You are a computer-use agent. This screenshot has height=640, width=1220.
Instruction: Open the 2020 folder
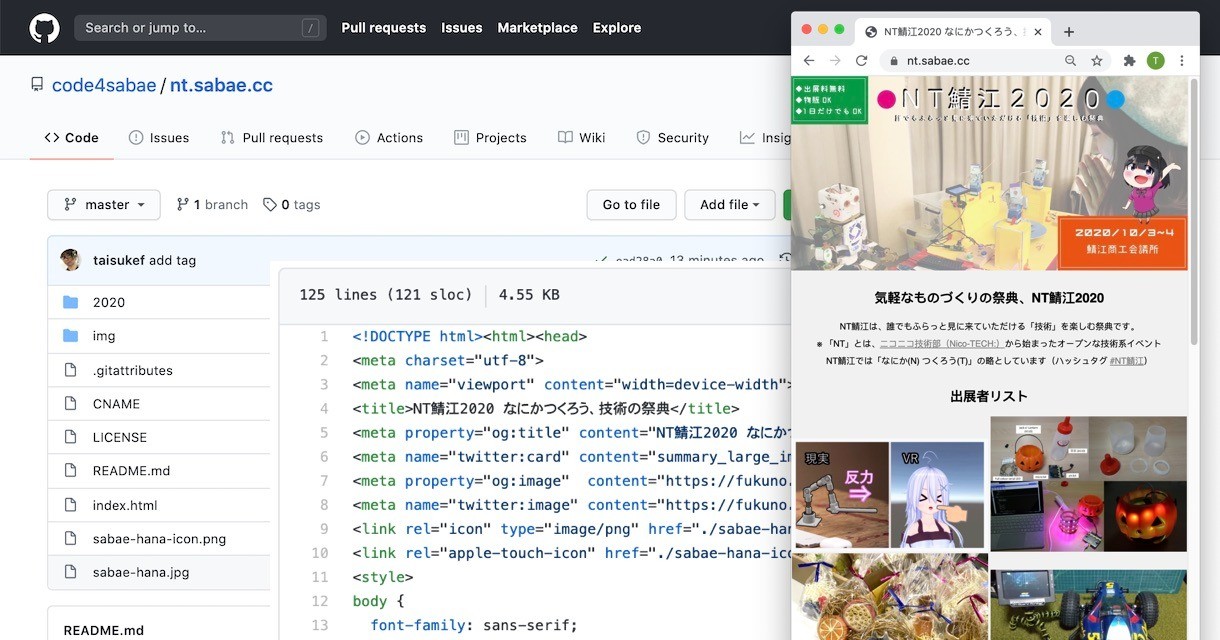pos(109,302)
